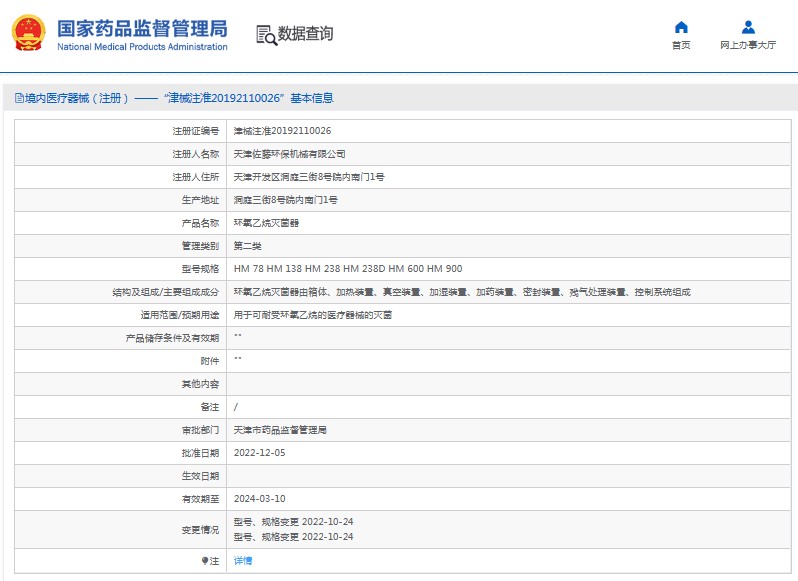Click the bulb icon beside 注
Screen dimensions: 798x581
tap(205, 561)
